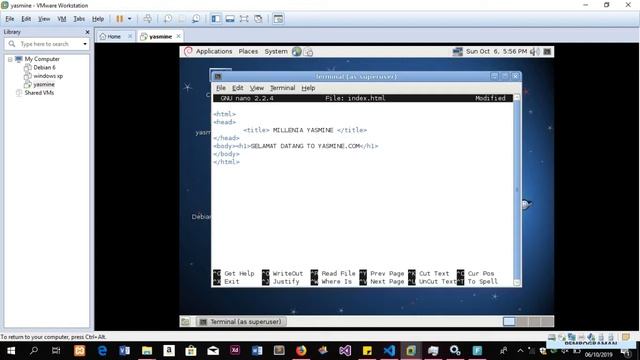
Task: Close the yasmine tab
Action: pos(178,36)
